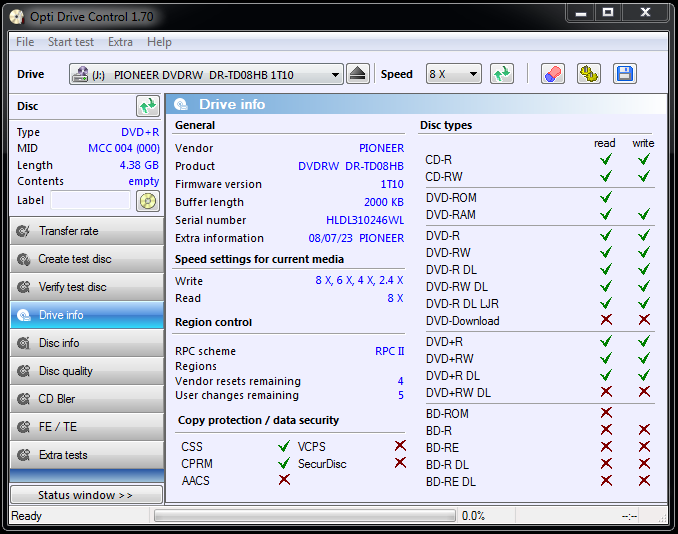Click the DVD-R DL LJR read checkmark

(x=606, y=303)
